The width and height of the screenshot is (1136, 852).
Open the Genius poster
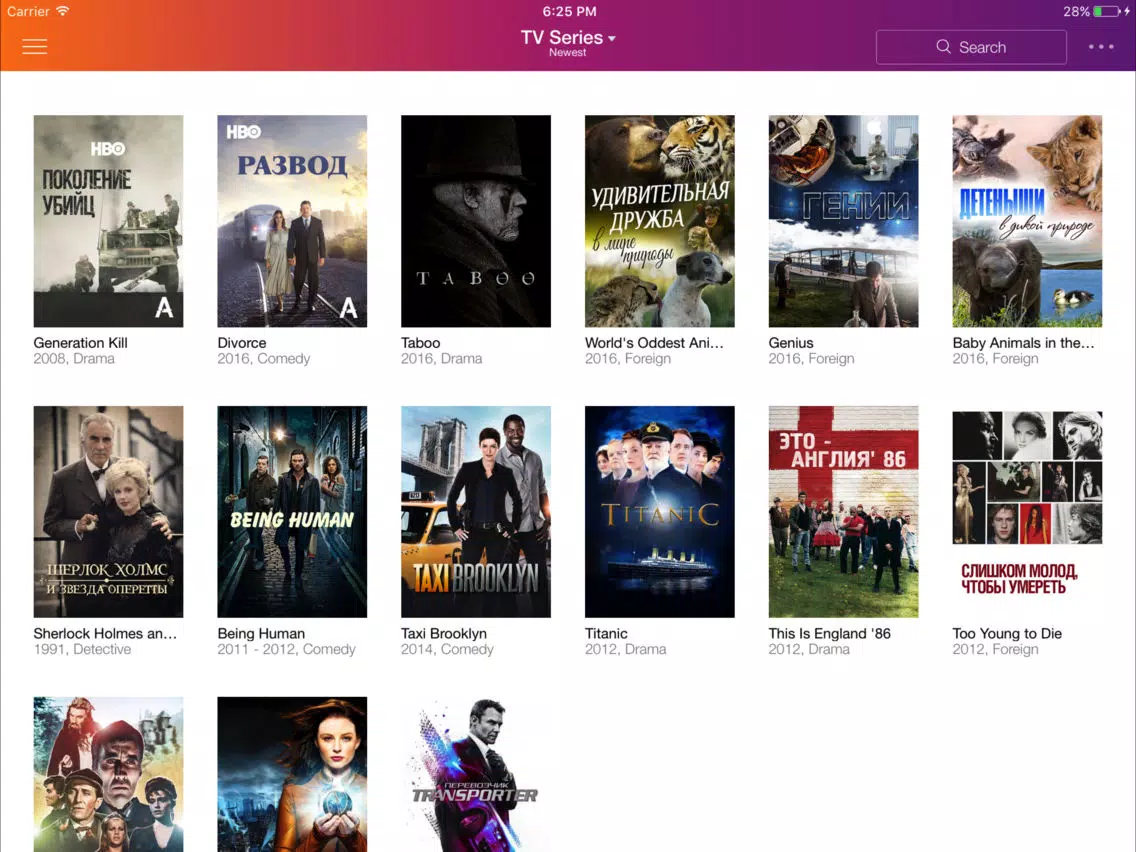(843, 221)
